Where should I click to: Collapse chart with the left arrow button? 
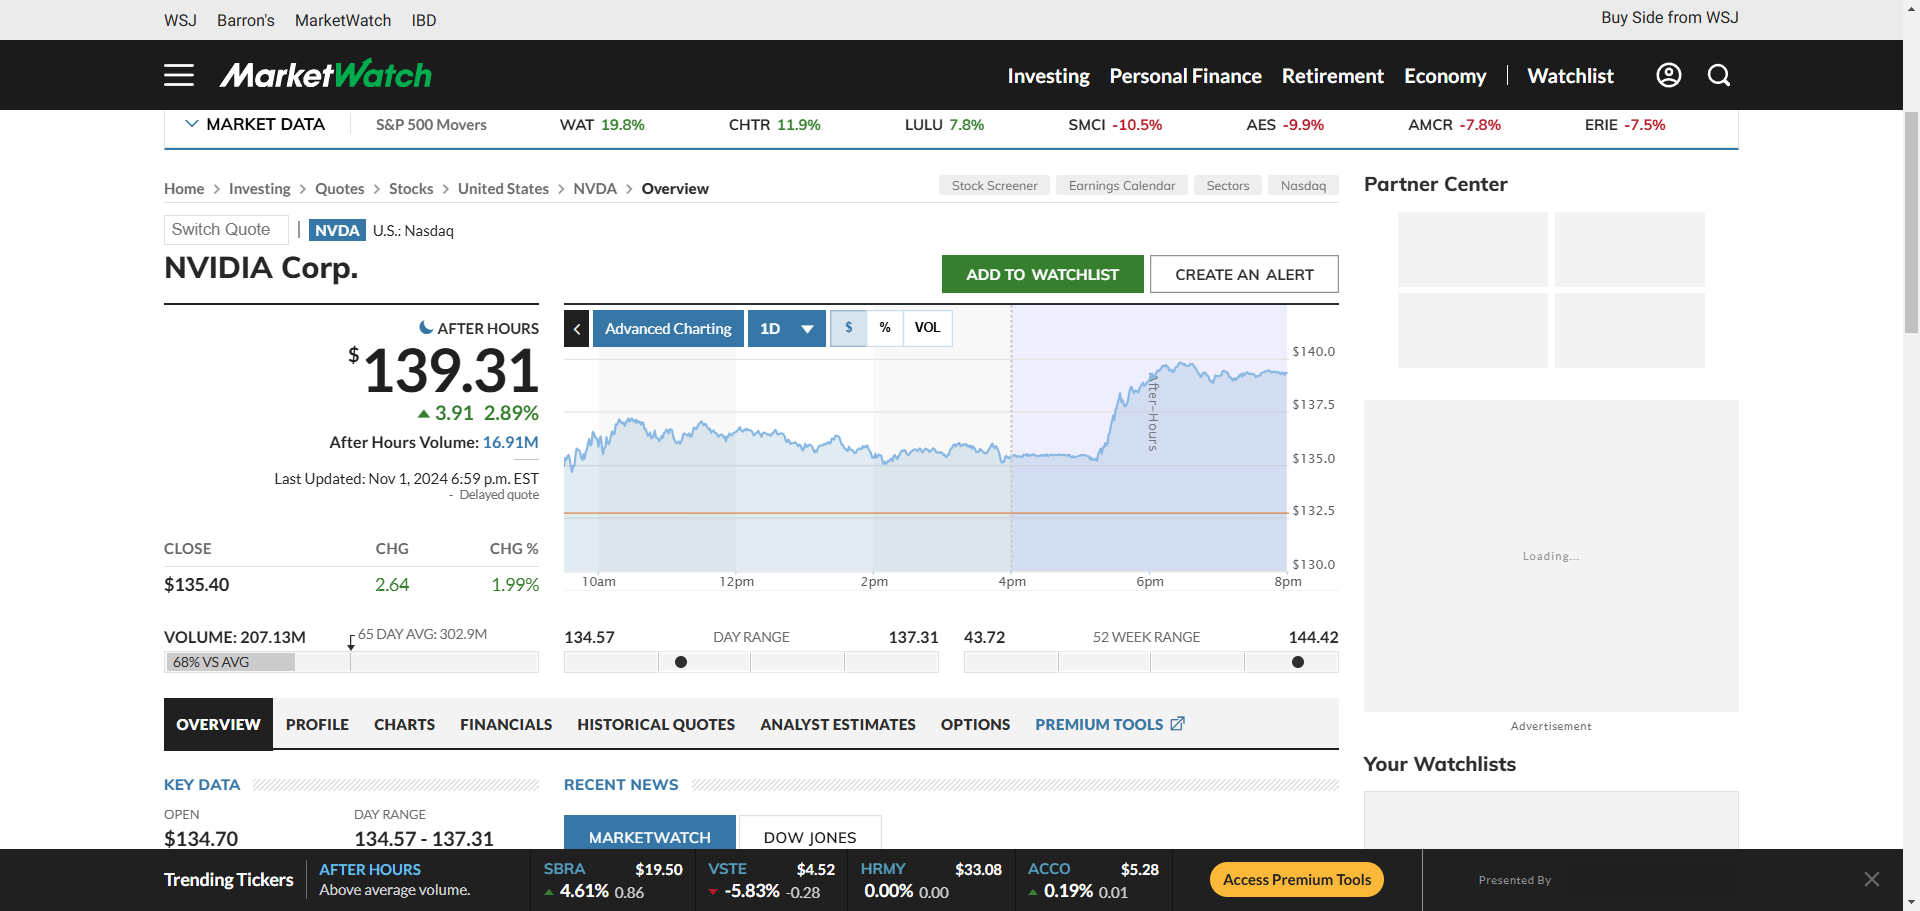576,328
